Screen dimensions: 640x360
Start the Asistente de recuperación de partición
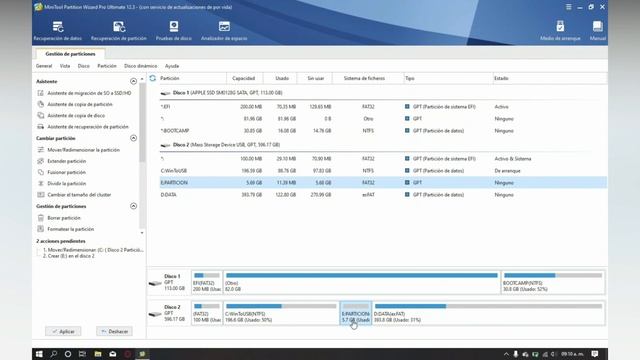click(83, 127)
